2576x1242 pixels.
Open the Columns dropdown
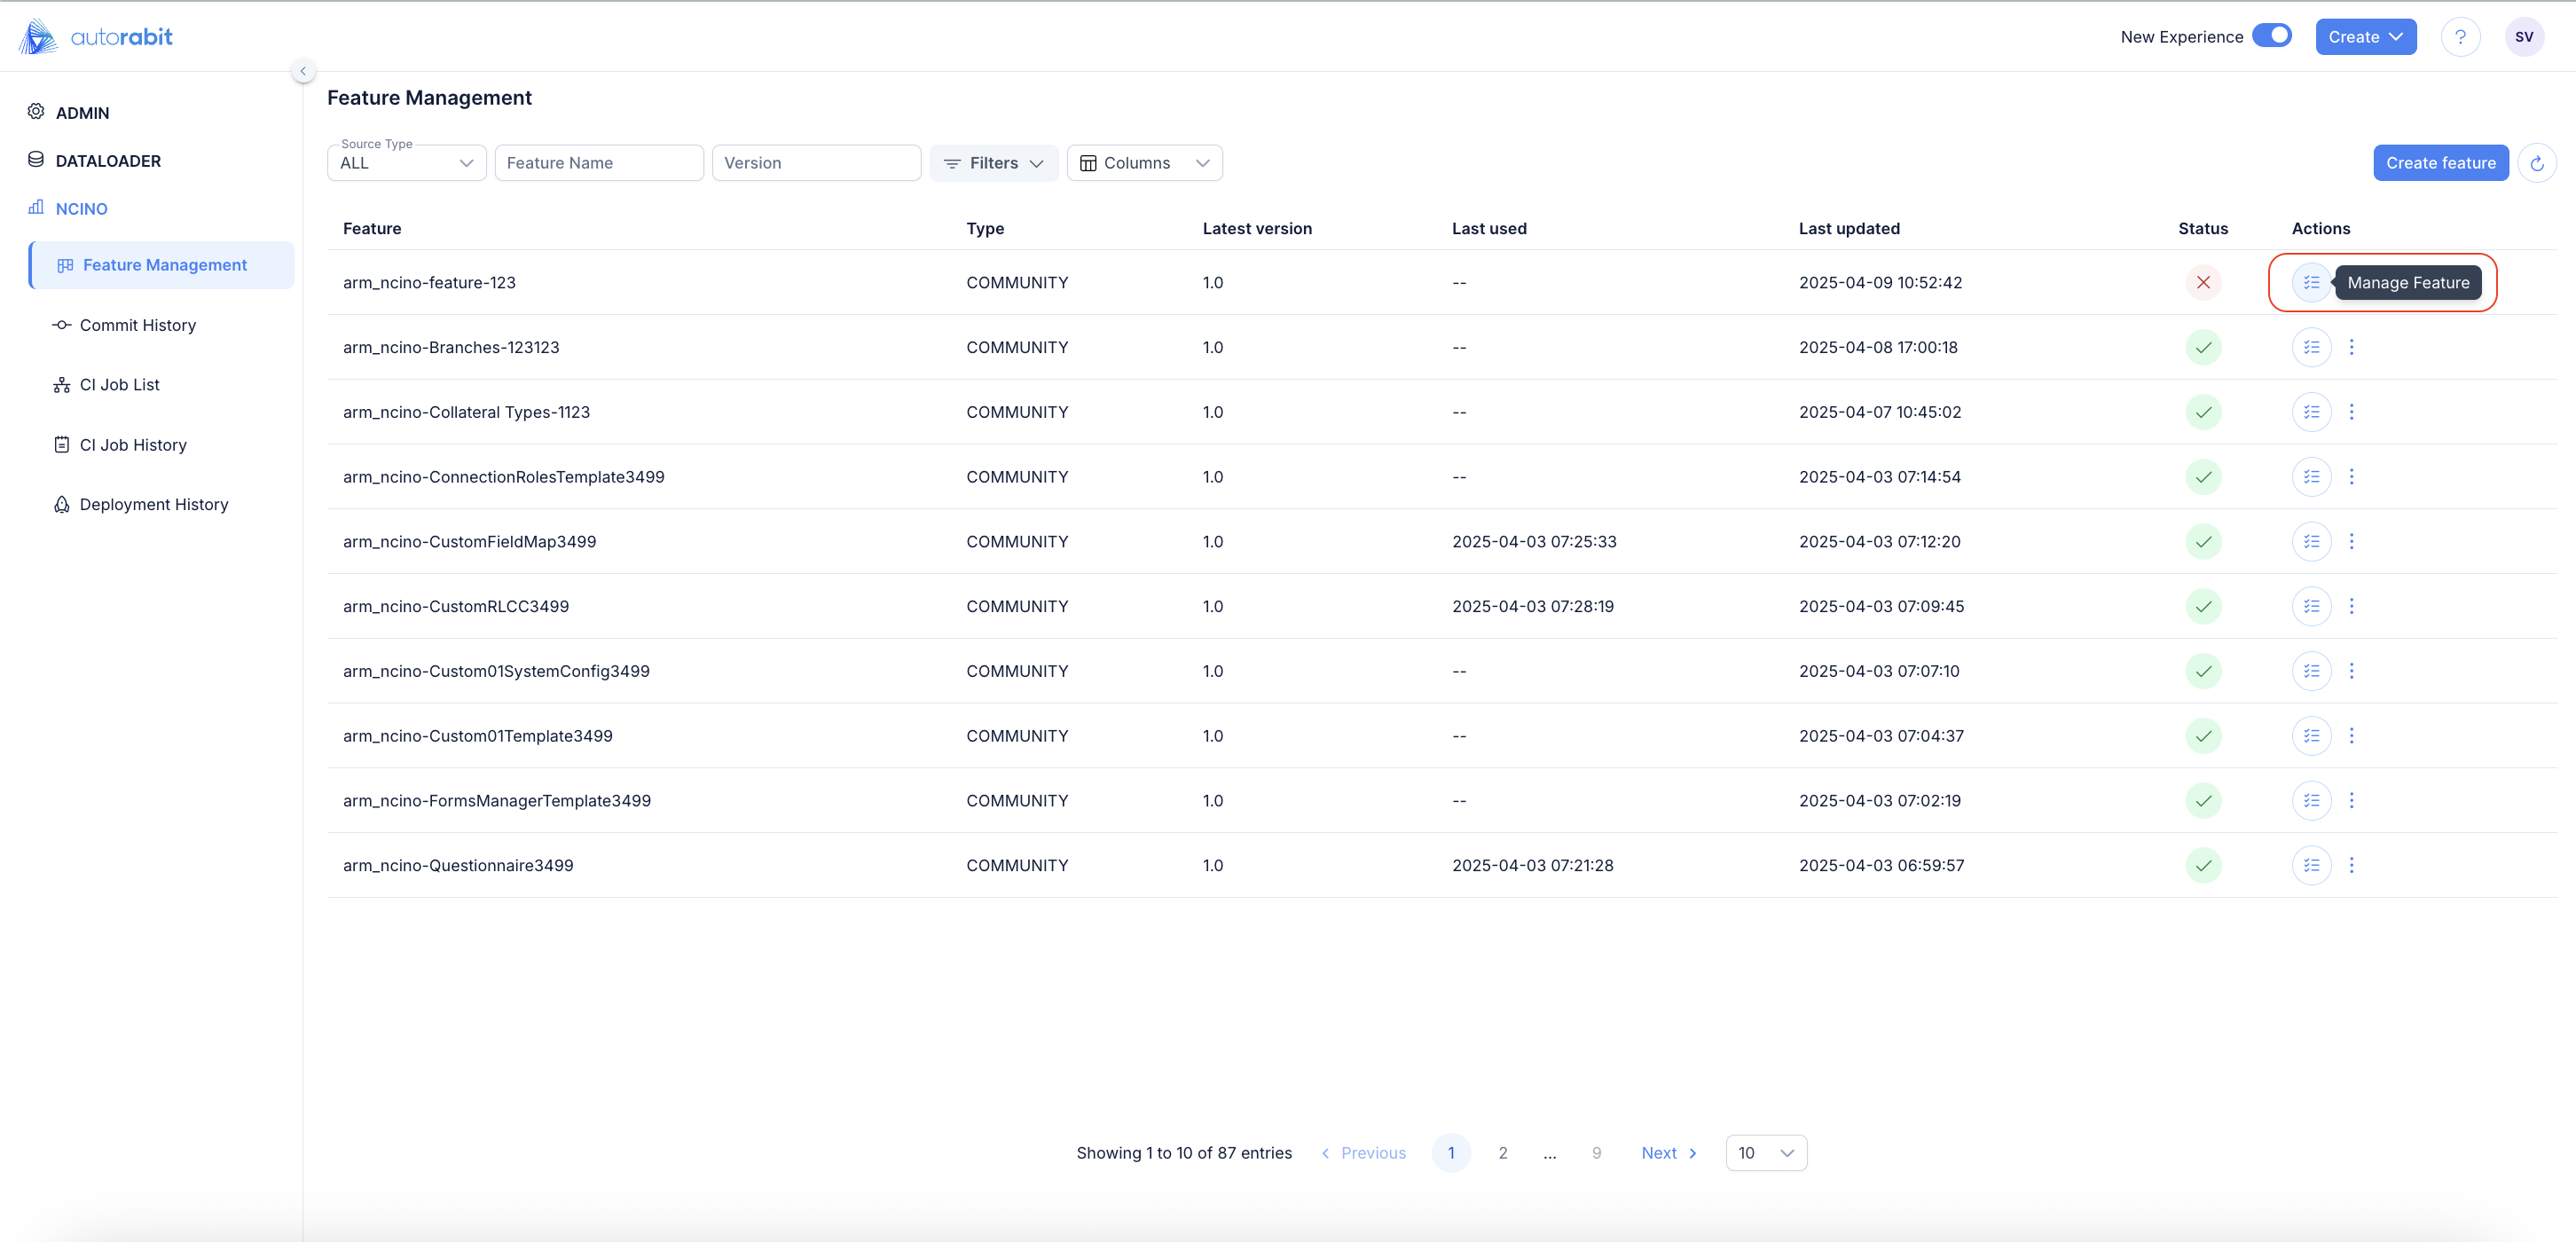pos(1144,163)
